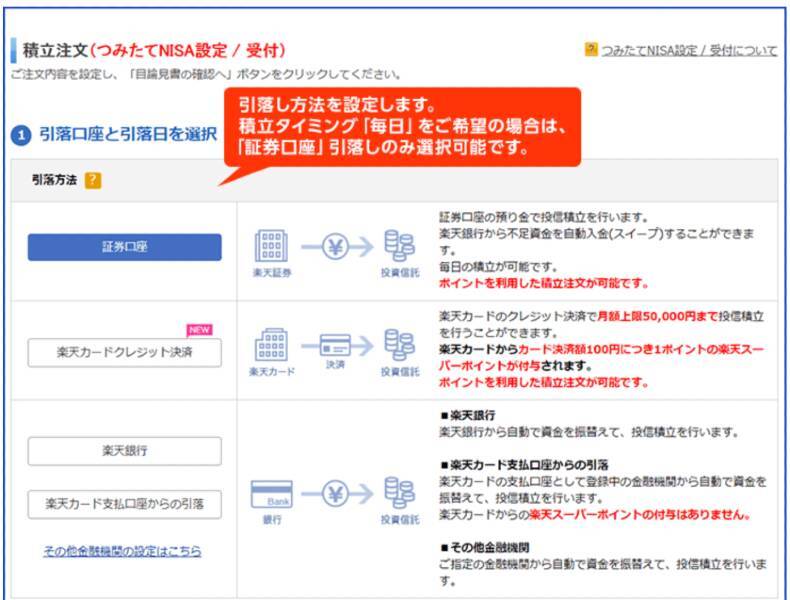The height and width of the screenshot is (600, 790).
Task: Click the yen circle icon in 証券口座 row
Action: [x=334, y=246]
